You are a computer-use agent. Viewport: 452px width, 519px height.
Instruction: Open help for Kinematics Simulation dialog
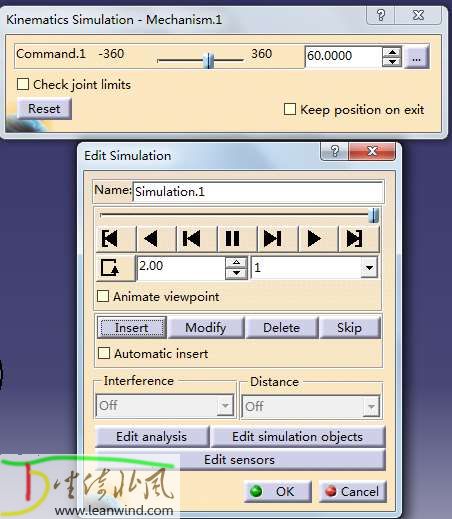[381, 15]
